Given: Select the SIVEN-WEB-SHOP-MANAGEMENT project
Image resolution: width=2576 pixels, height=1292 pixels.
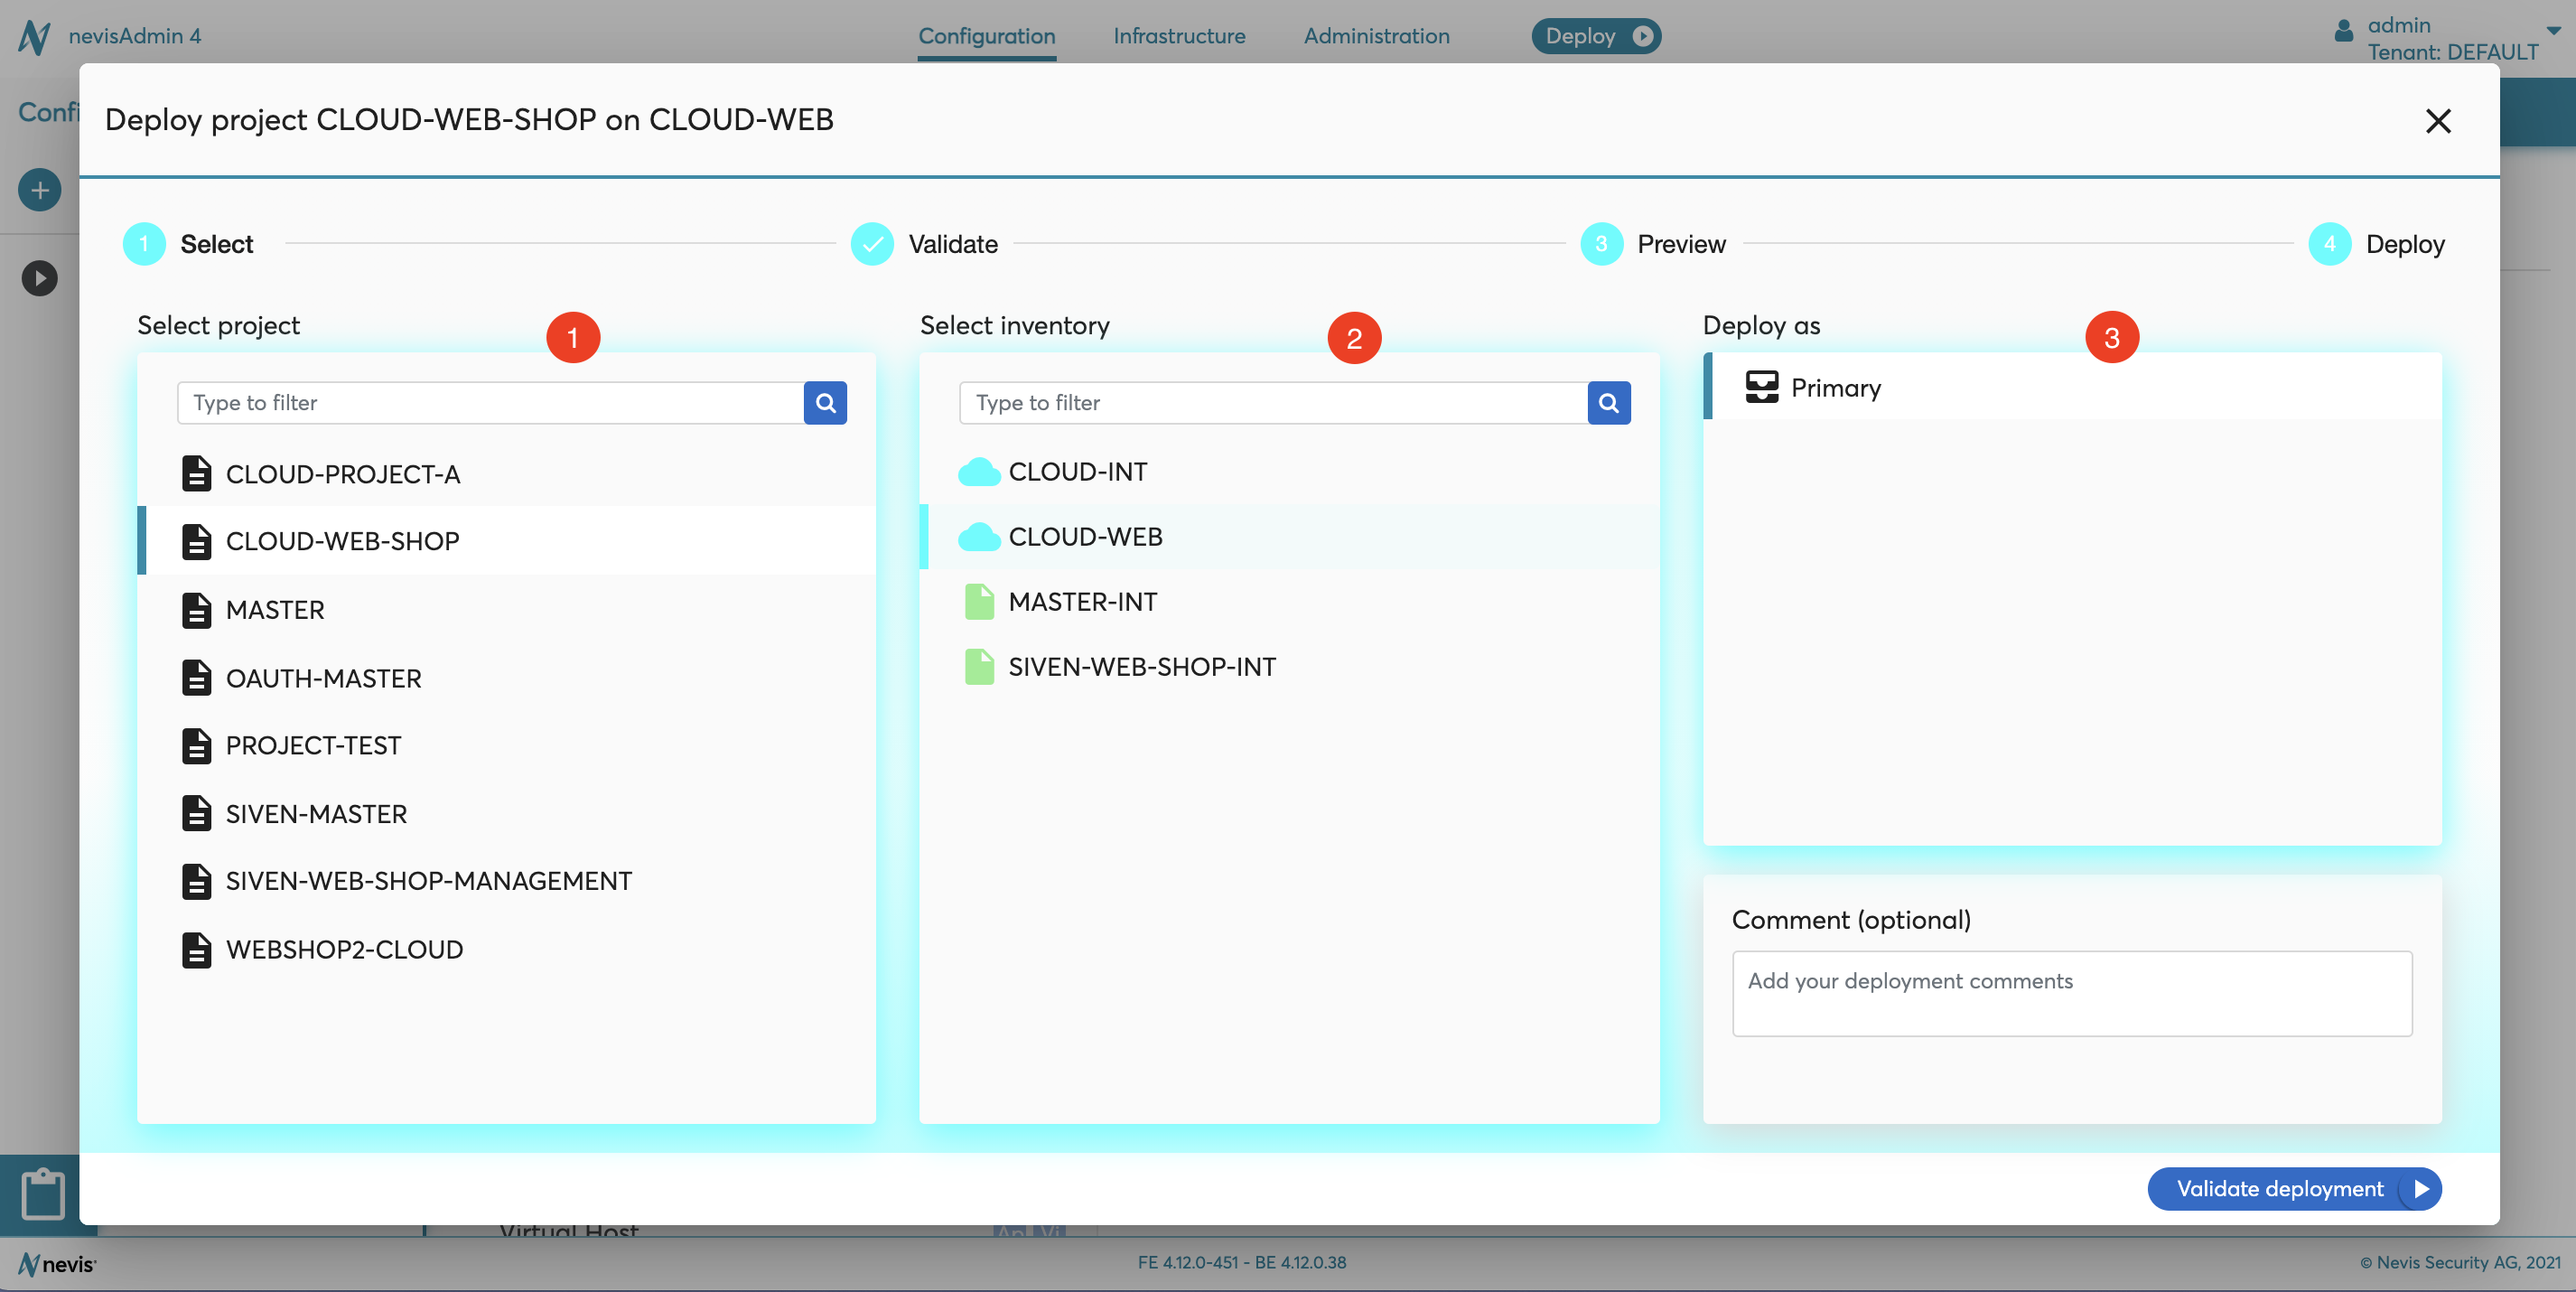Looking at the screenshot, I should pos(428,881).
